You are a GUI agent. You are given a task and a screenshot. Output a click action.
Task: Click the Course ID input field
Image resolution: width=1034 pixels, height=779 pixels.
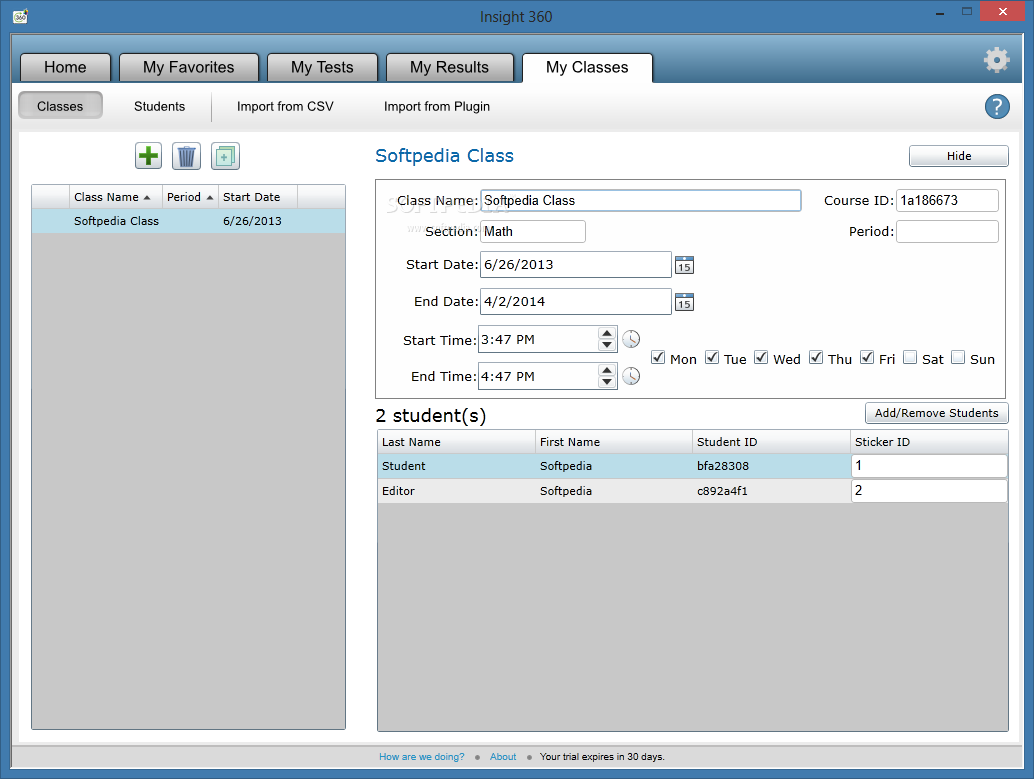coord(947,201)
